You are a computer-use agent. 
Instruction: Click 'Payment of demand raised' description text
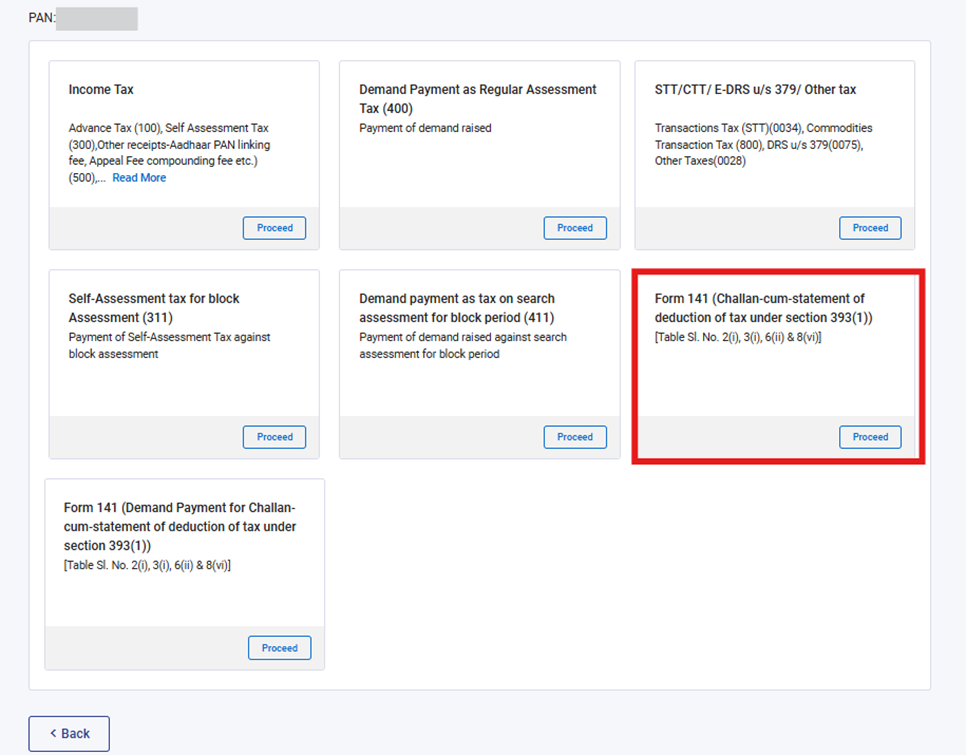pyautogui.click(x=425, y=128)
